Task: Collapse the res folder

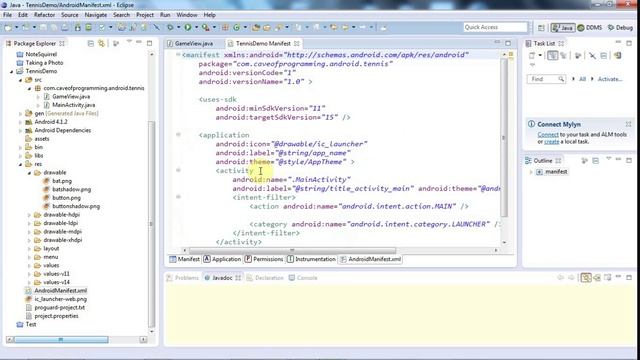Action: pos(20,164)
